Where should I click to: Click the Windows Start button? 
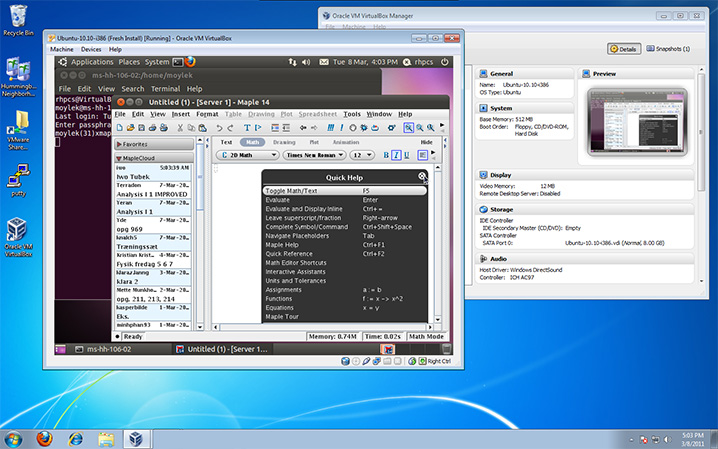point(13,439)
